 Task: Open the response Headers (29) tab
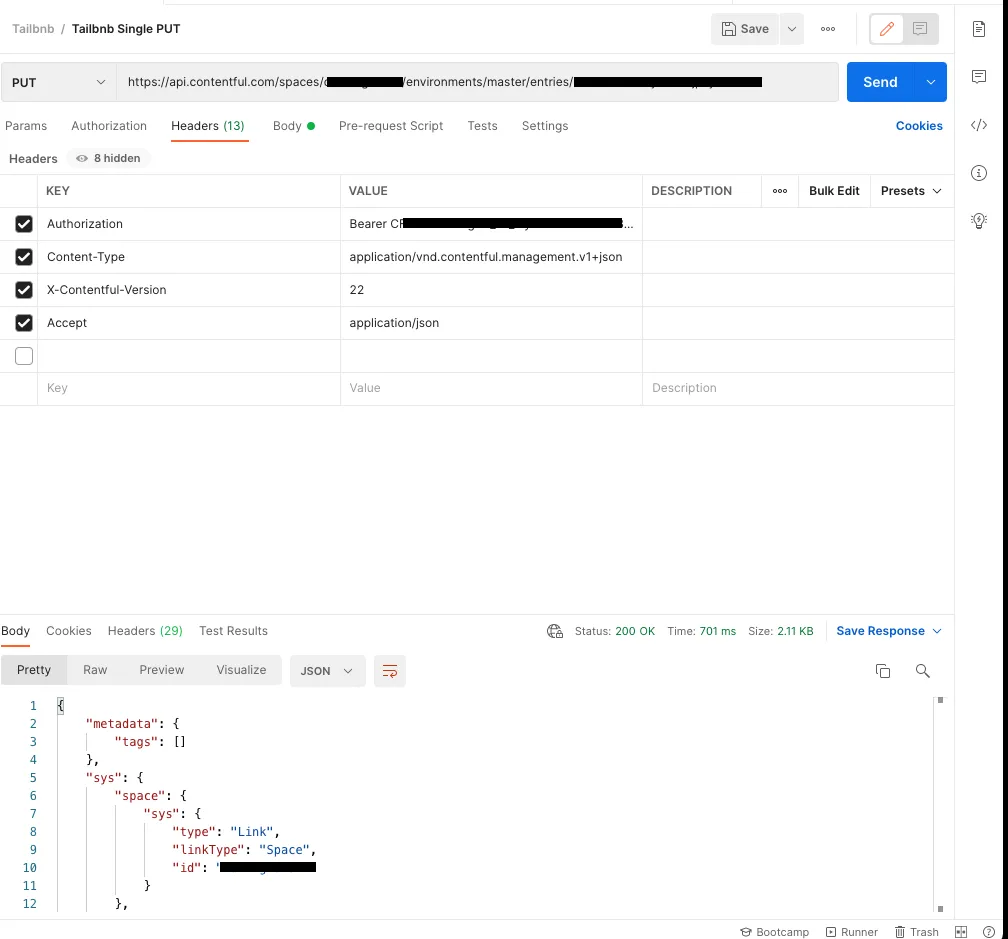click(x=145, y=631)
